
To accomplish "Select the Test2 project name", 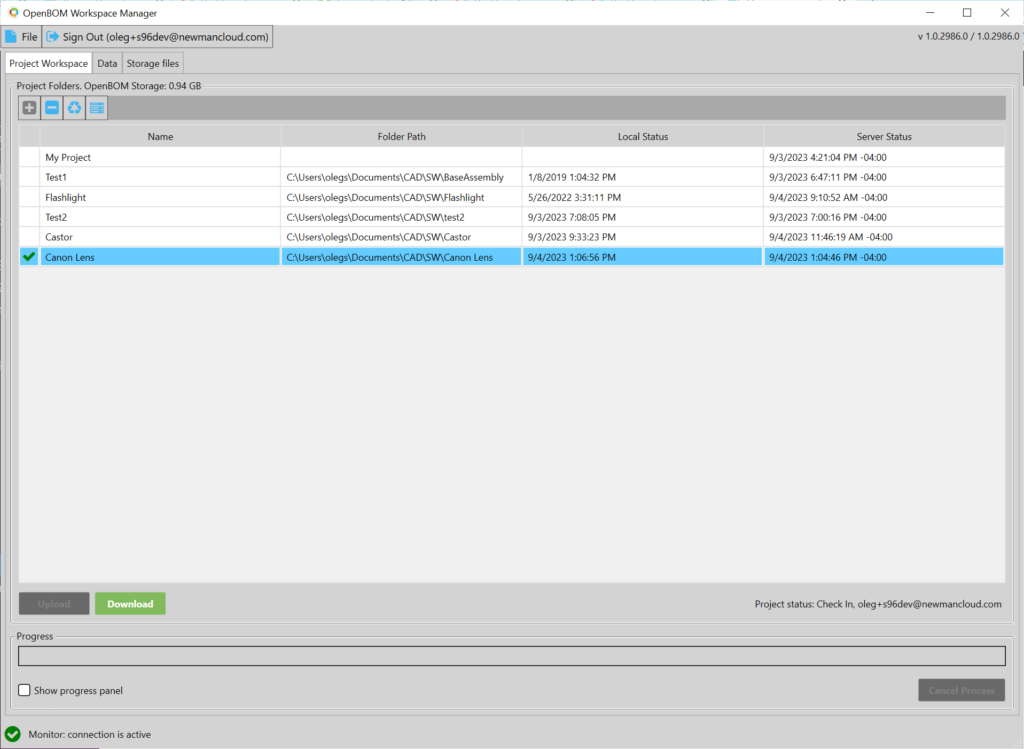I will [x=56, y=217].
